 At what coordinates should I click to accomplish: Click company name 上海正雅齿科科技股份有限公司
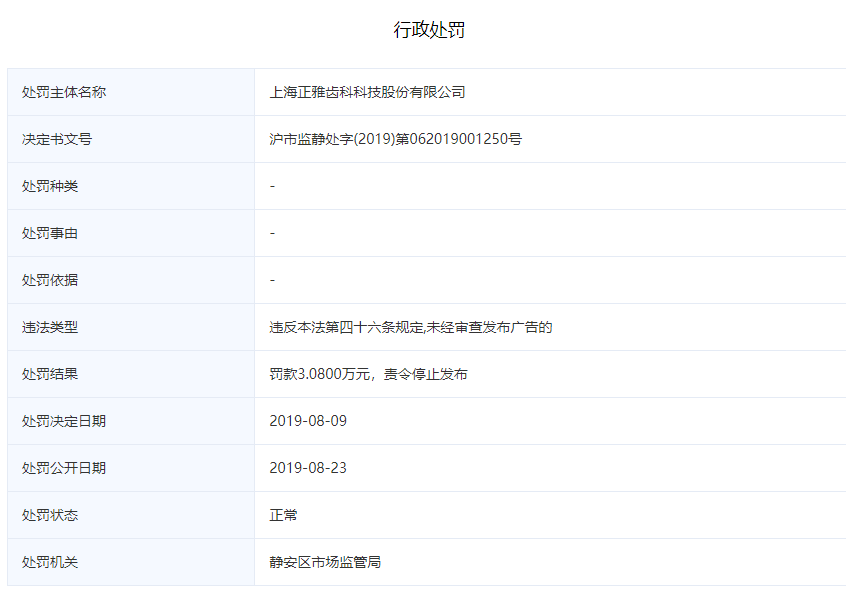367,92
